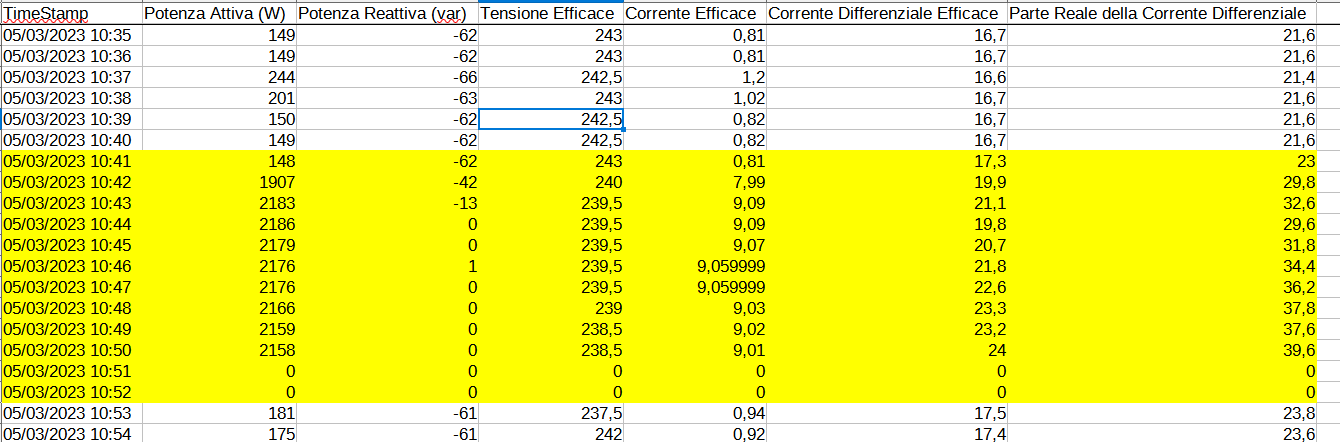This screenshot has height=442, width=1340.
Task: Select the currently active cell at 10:39 voltage
Action: [552, 119]
